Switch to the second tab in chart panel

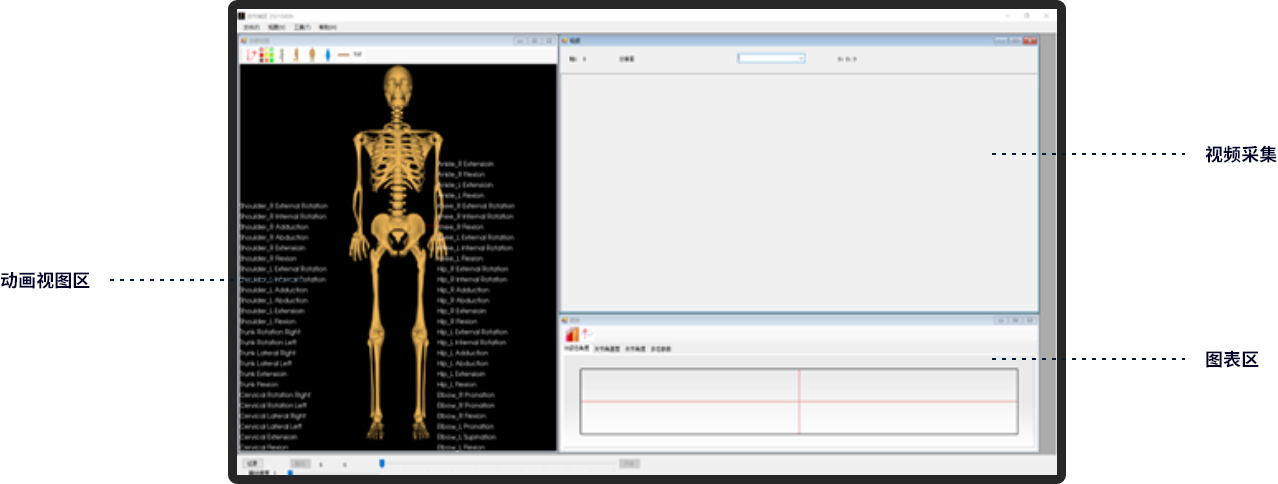[x=607, y=349]
